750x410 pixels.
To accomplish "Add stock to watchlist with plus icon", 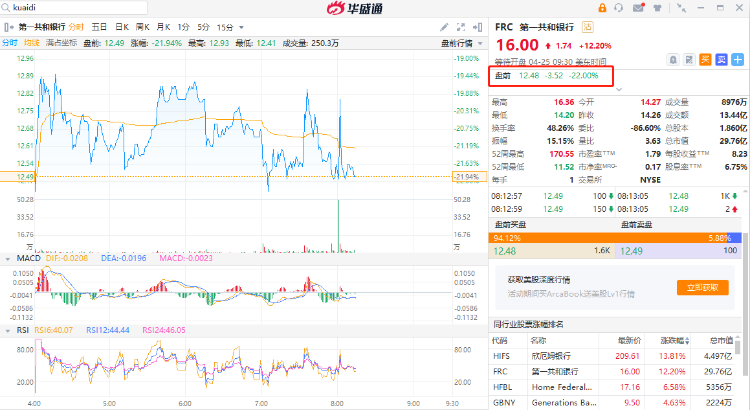I will pos(738,60).
